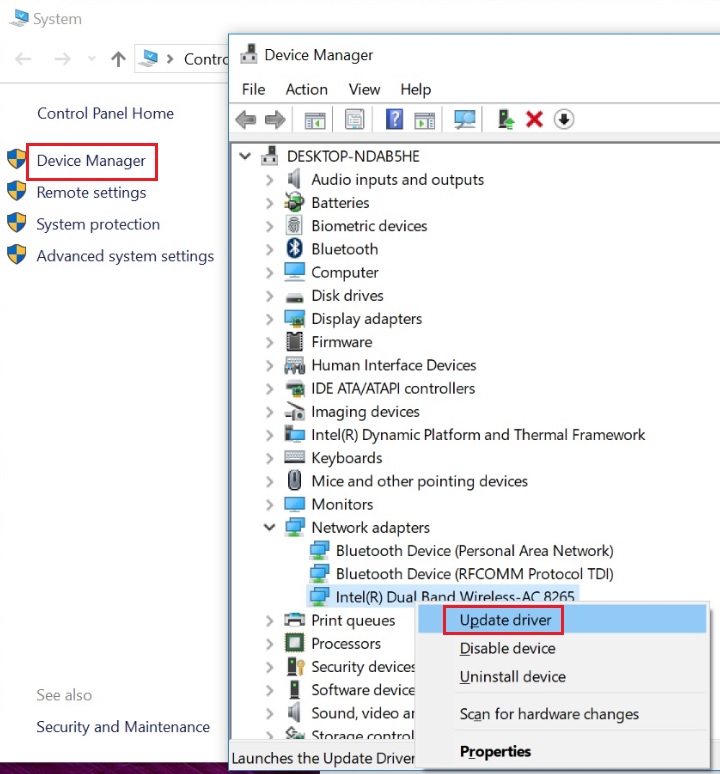Viewport: 720px width, 774px height.
Task: Click the red X Uninstall device icon
Action: (534, 119)
